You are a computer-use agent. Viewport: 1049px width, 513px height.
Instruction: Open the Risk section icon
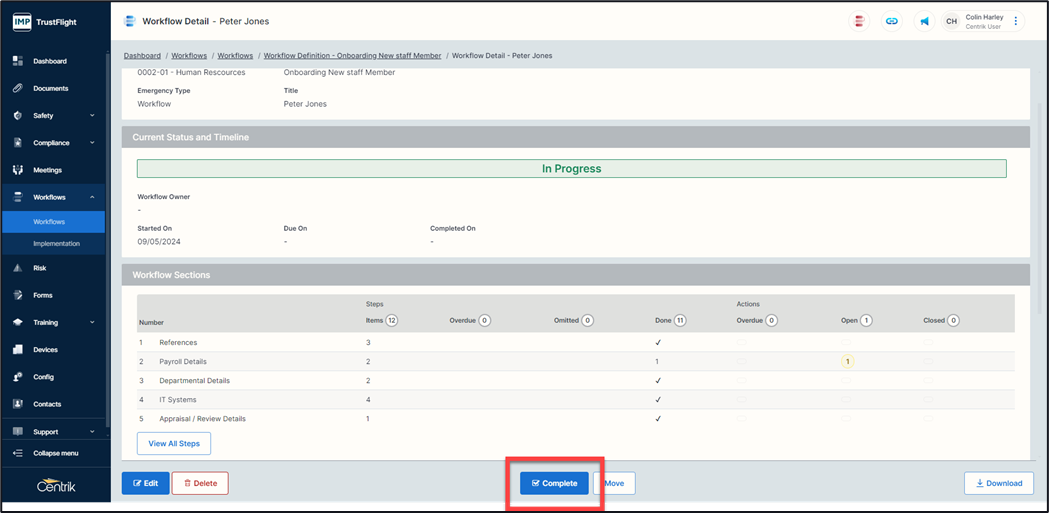pos(18,268)
